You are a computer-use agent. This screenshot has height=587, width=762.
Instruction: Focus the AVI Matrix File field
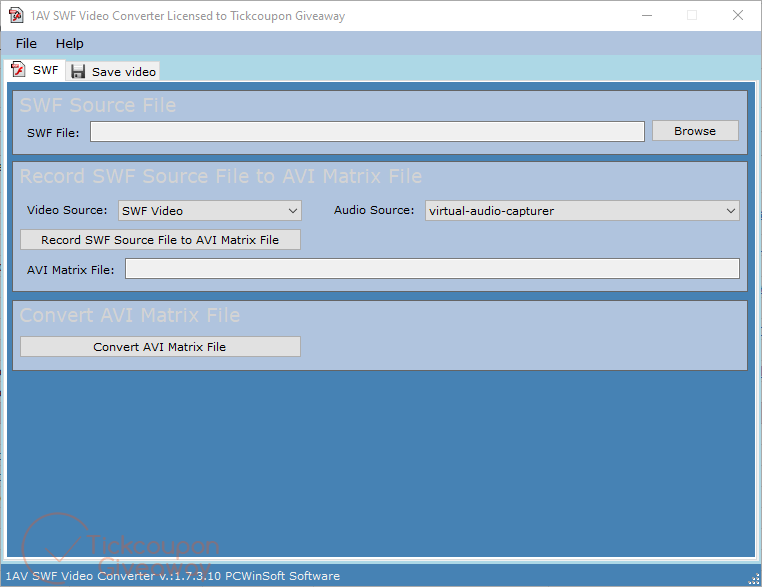click(x=433, y=269)
